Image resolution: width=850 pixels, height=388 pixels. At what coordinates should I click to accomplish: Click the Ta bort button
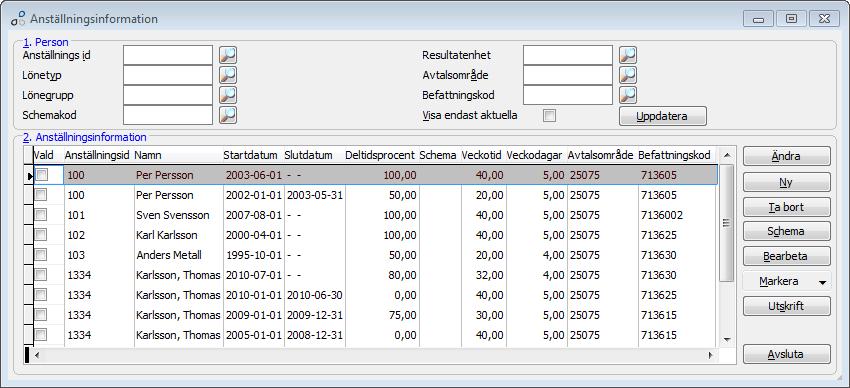pos(787,207)
